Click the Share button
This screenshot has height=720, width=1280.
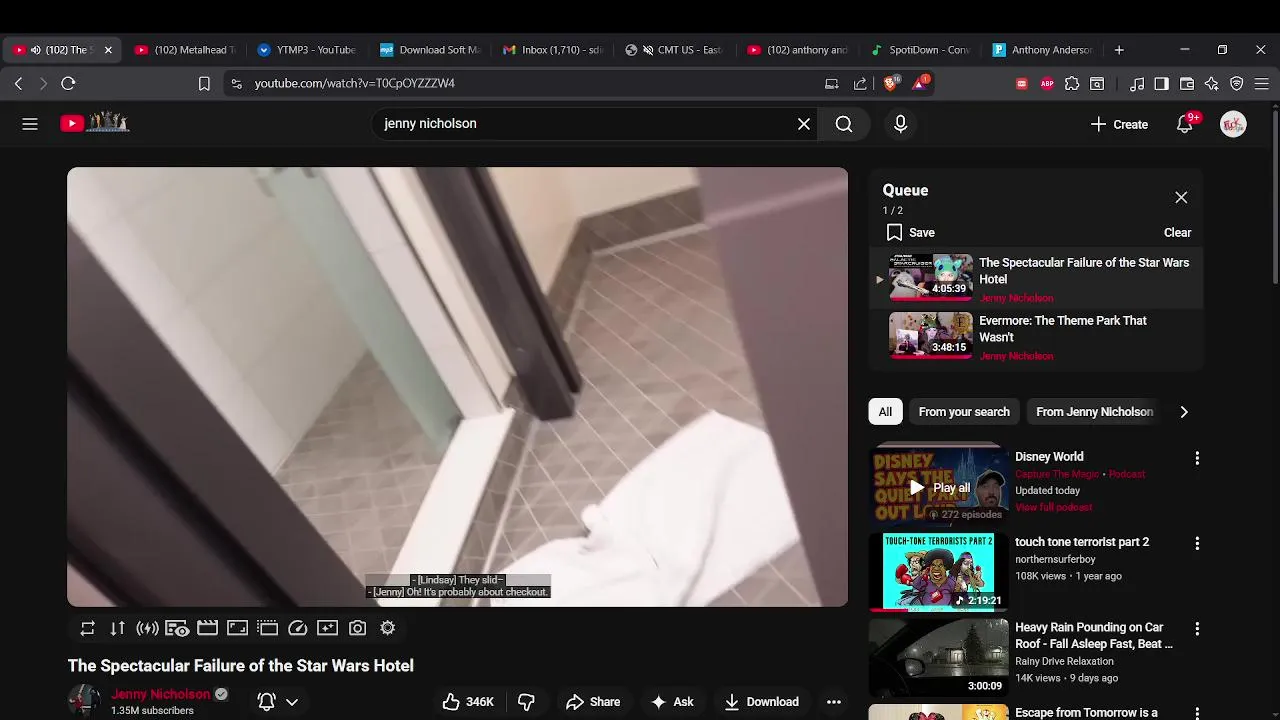point(593,702)
